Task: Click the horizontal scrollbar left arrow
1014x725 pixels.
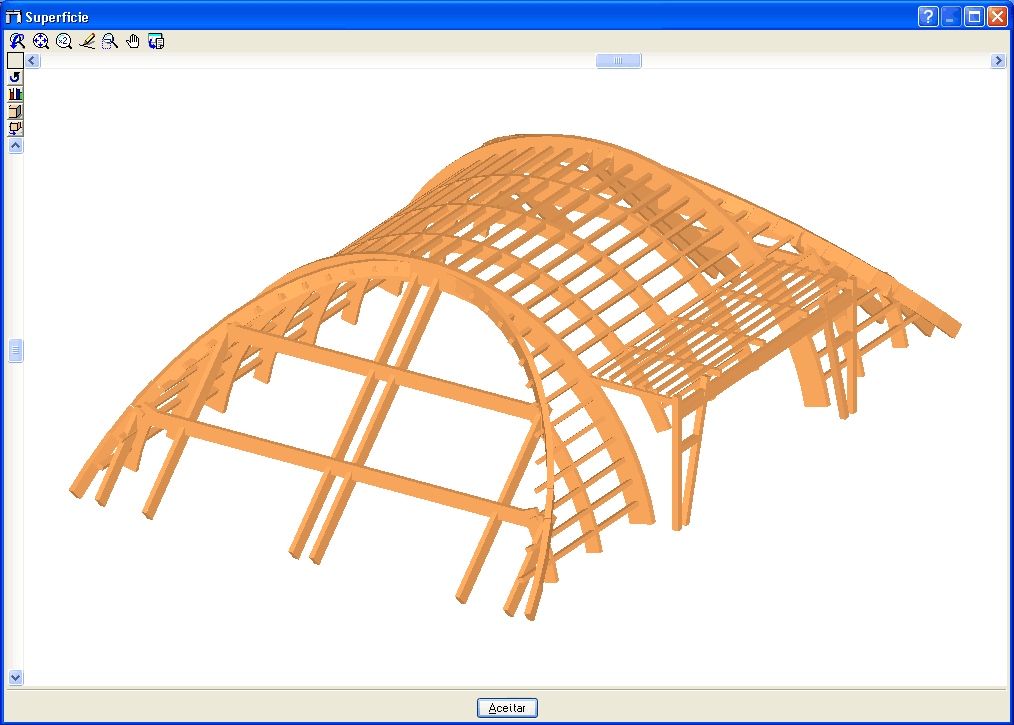Action: coord(32,61)
